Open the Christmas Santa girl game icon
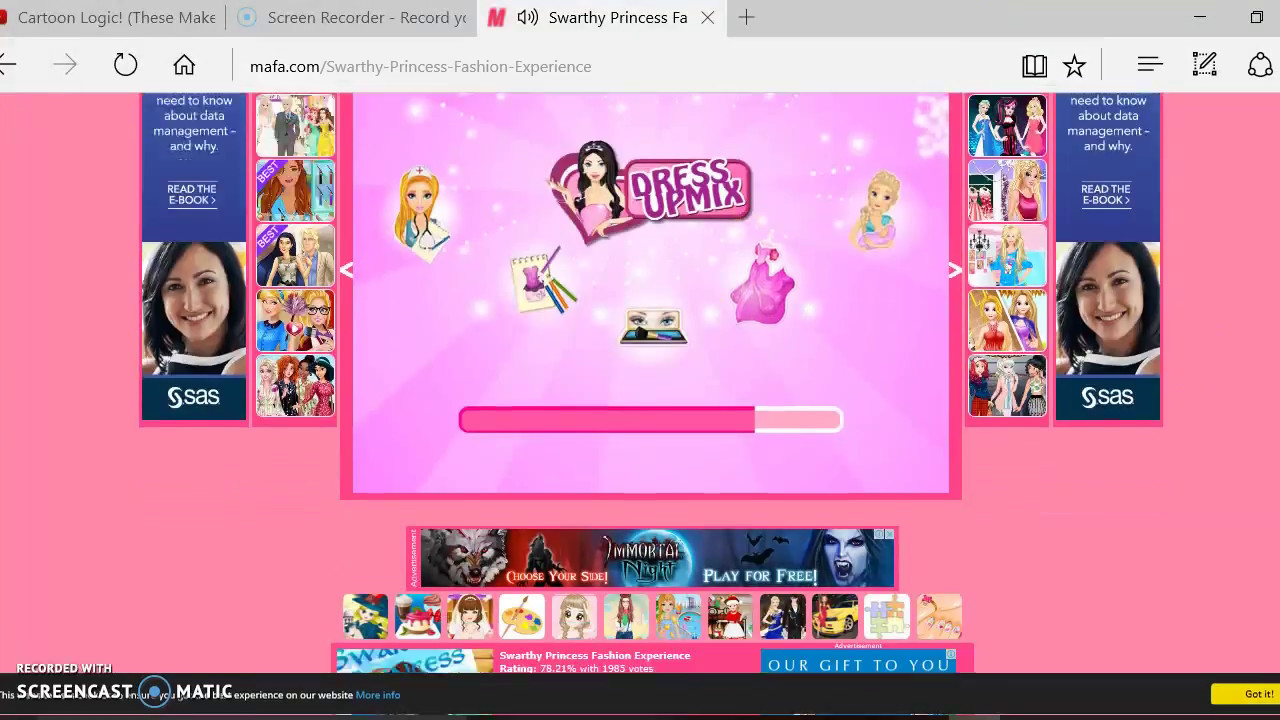Image resolution: width=1280 pixels, height=720 pixels. pos(730,616)
